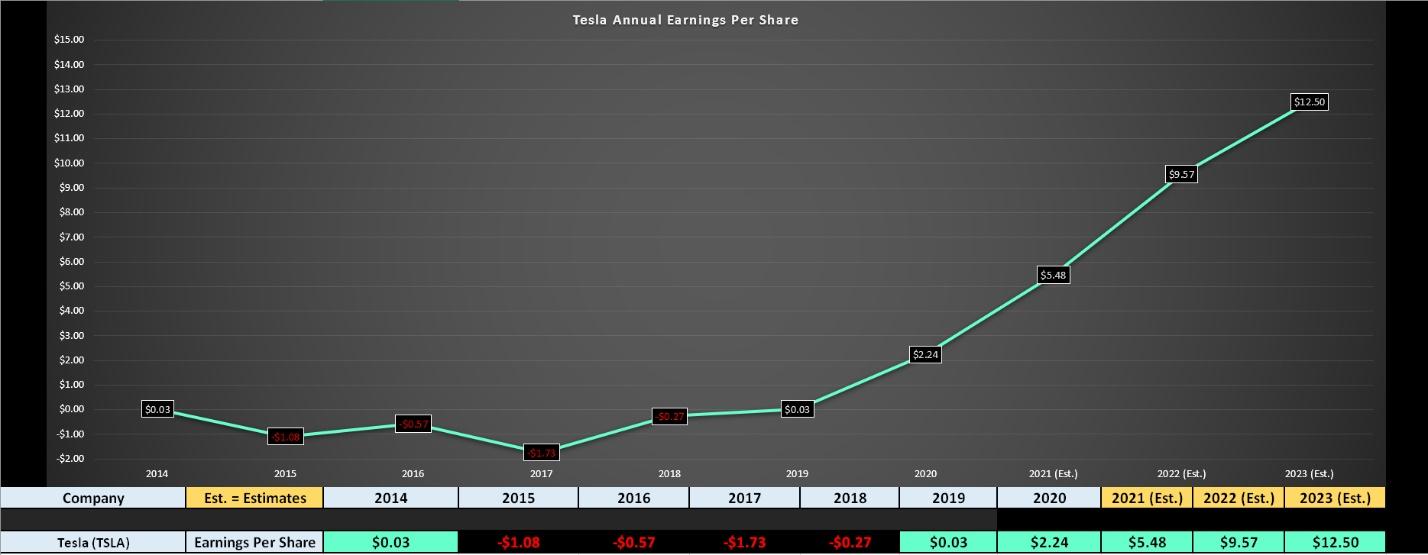The height and width of the screenshot is (555, 1428).
Task: Click the 2023 (Est.) x-axis label under chart
Action: click(x=1309, y=474)
